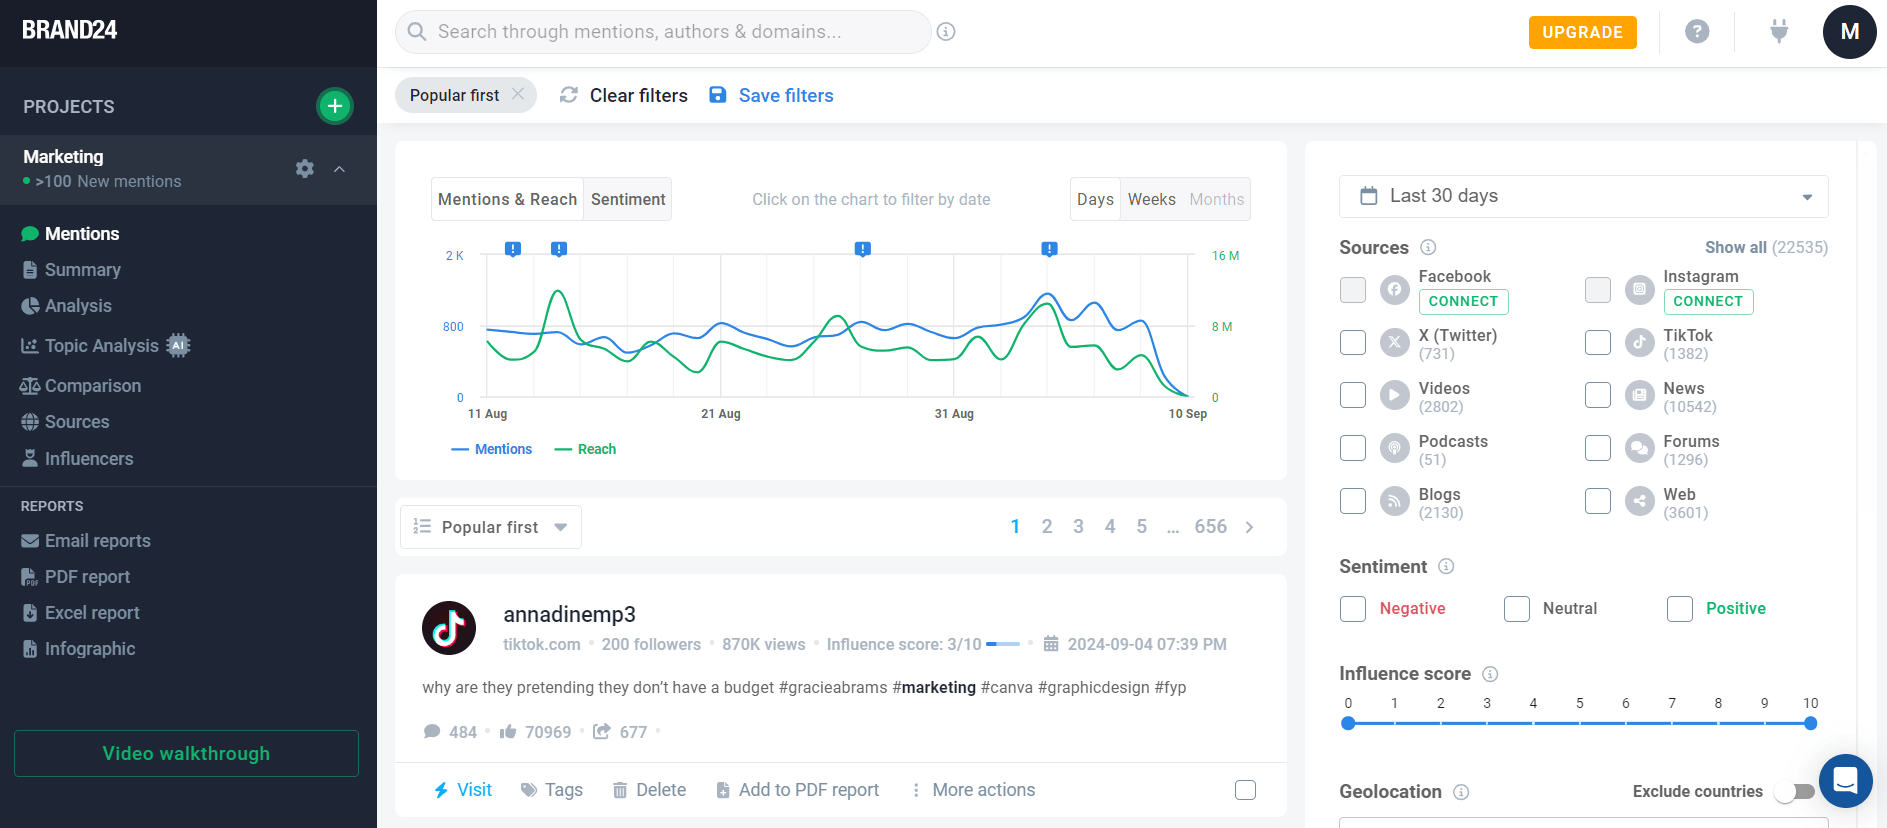Click the Influence score slider right handle

tap(1810, 723)
